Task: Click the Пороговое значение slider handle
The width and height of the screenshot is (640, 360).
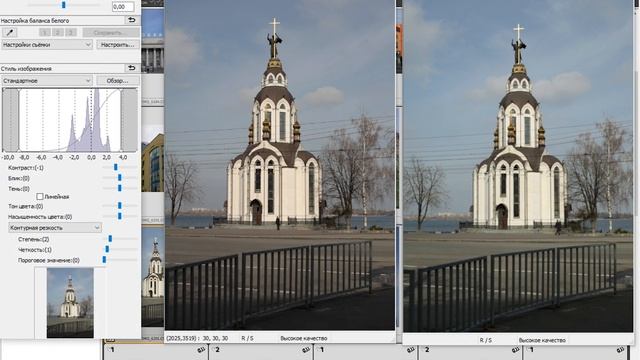Action: [104, 260]
